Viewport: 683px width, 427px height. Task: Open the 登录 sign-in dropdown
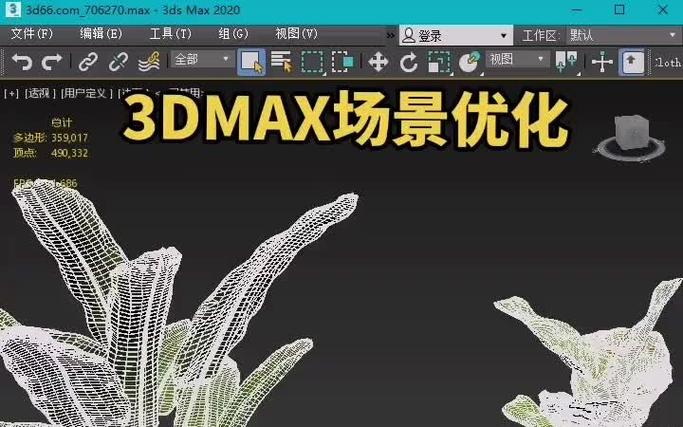click(x=456, y=35)
